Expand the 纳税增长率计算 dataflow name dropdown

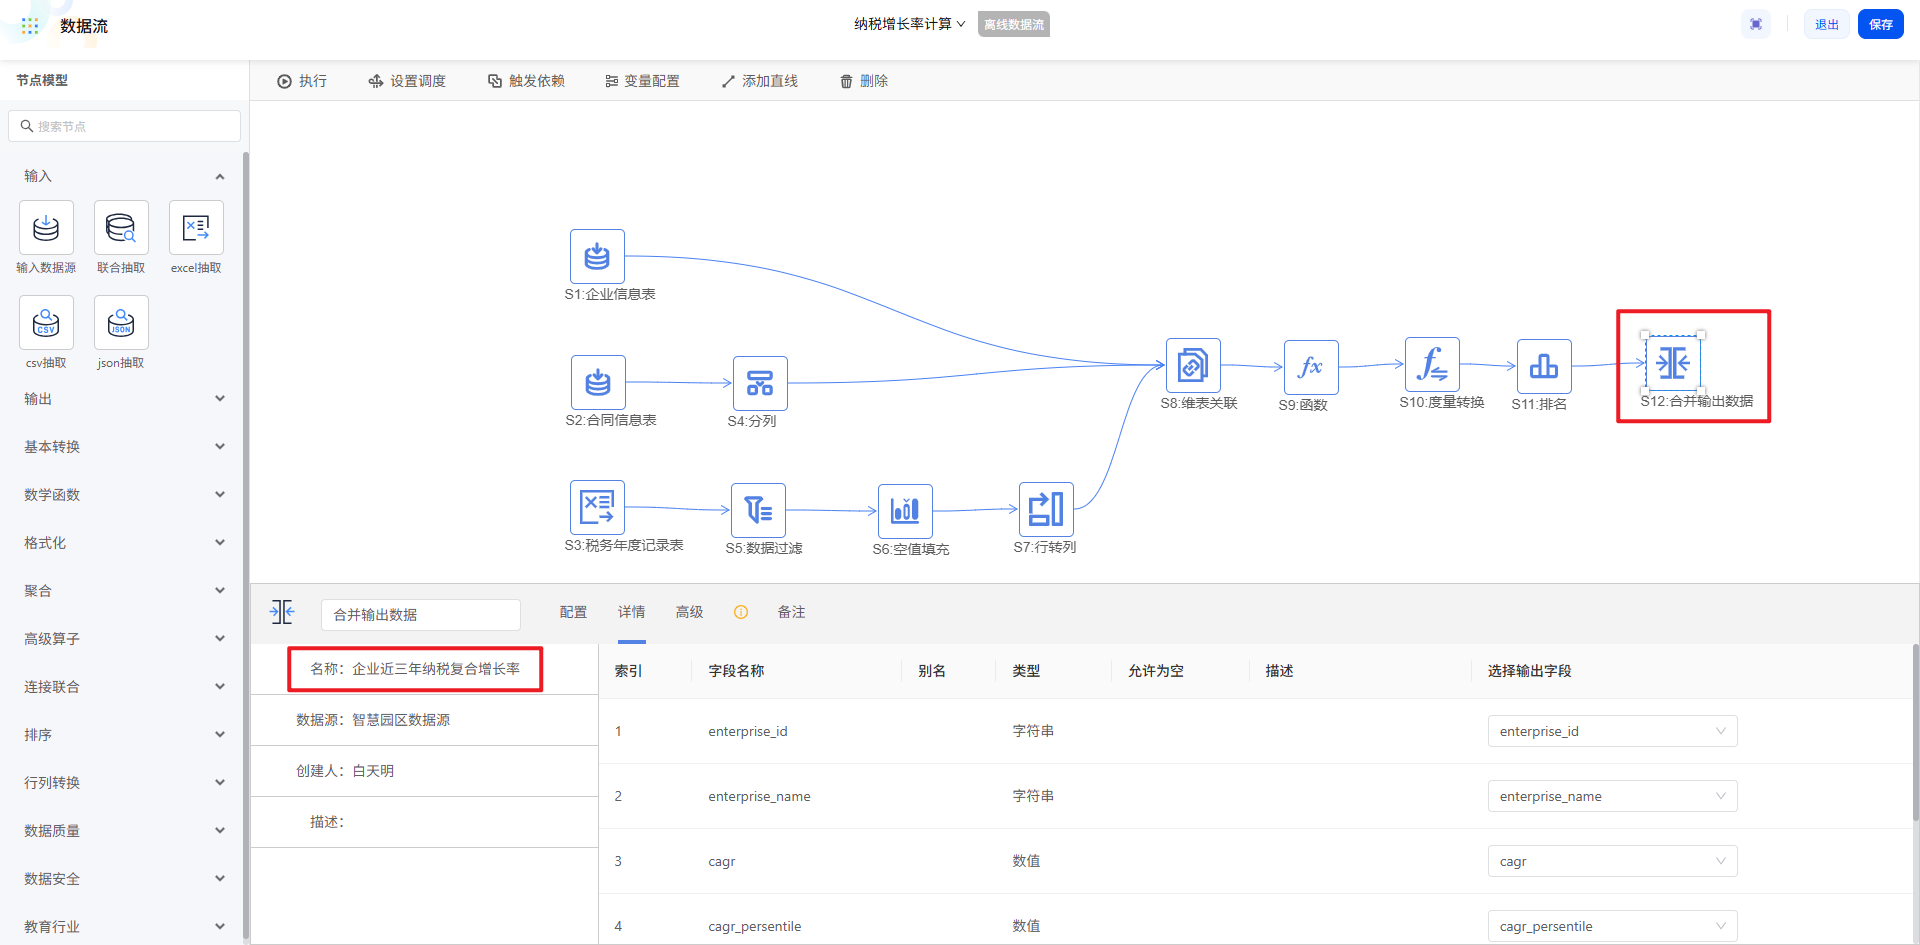click(x=909, y=24)
